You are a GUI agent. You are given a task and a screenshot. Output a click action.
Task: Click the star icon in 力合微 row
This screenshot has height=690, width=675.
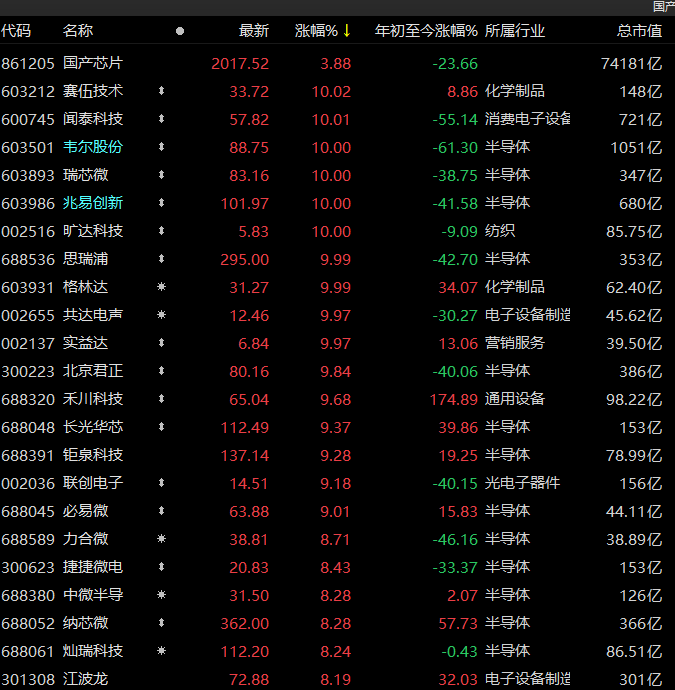click(161, 539)
